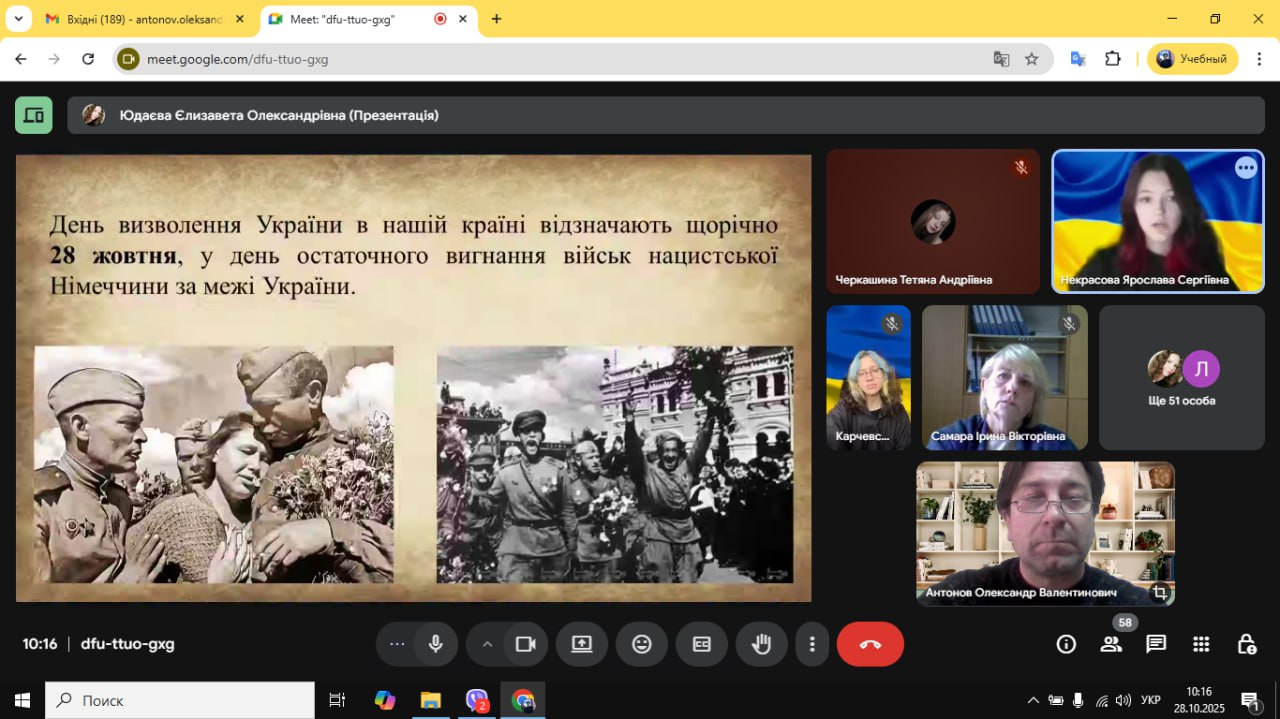The height and width of the screenshot is (719, 1280).
Task: Open a new browser tab
Action: 496,19
